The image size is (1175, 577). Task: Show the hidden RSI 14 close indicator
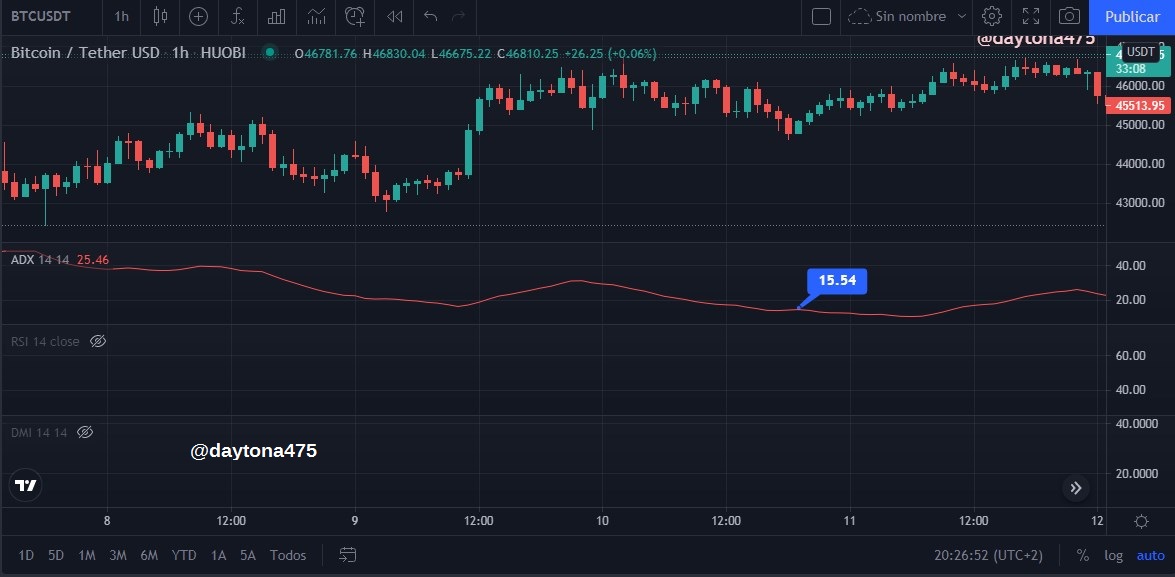pos(97,342)
